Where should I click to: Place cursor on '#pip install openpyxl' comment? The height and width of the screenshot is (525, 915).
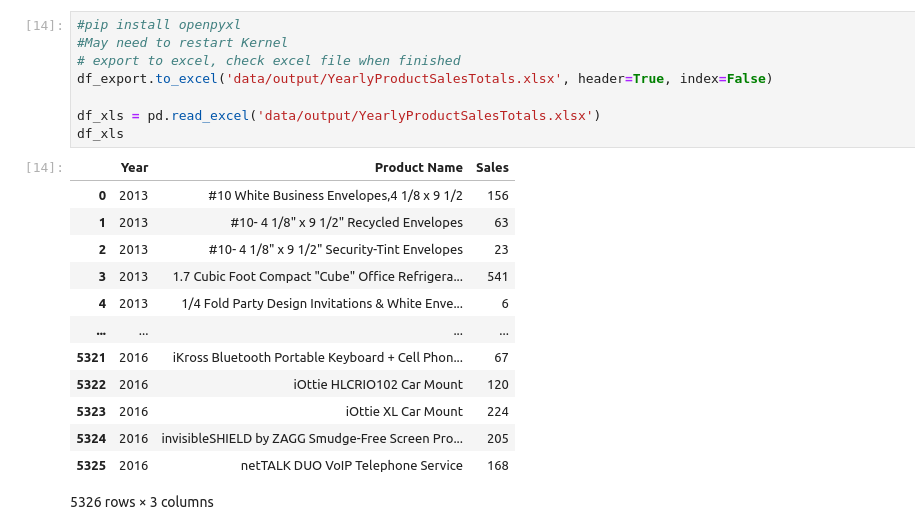click(158, 24)
